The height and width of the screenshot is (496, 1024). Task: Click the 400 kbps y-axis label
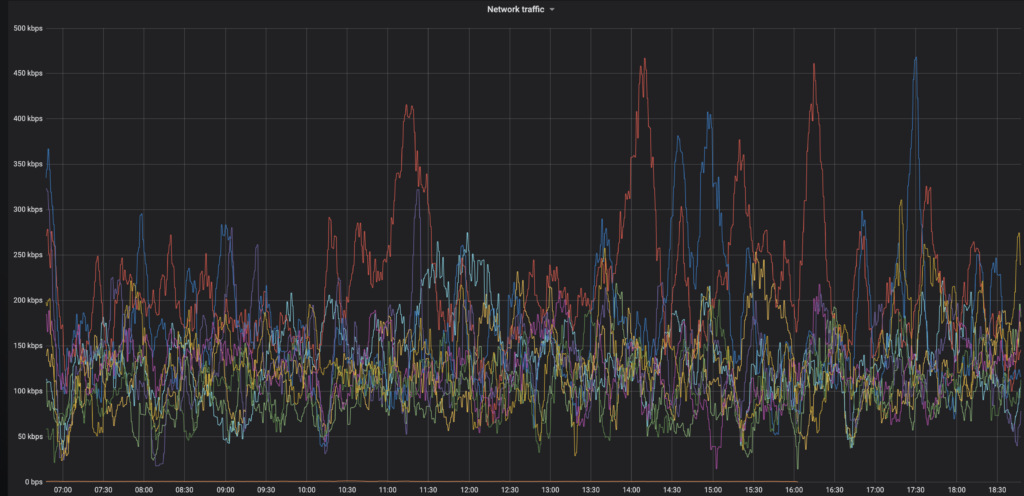[x=26, y=118]
